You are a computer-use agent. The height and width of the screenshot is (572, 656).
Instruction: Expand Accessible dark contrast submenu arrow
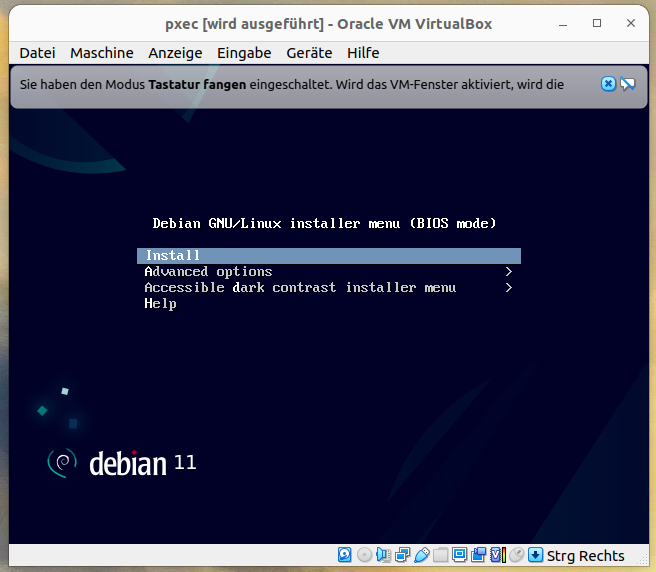tap(509, 287)
